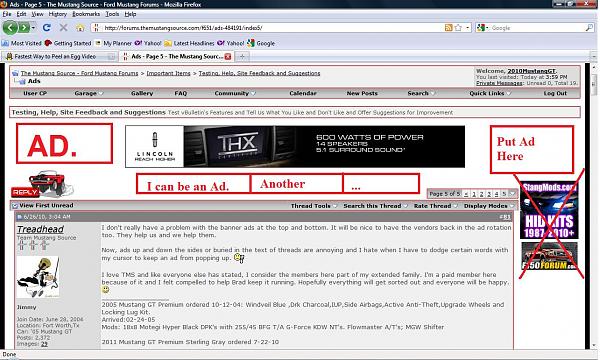This screenshot has width=600, height=360.
Task: Open the Most Visited bookmarks folder
Action: (x=21, y=43)
